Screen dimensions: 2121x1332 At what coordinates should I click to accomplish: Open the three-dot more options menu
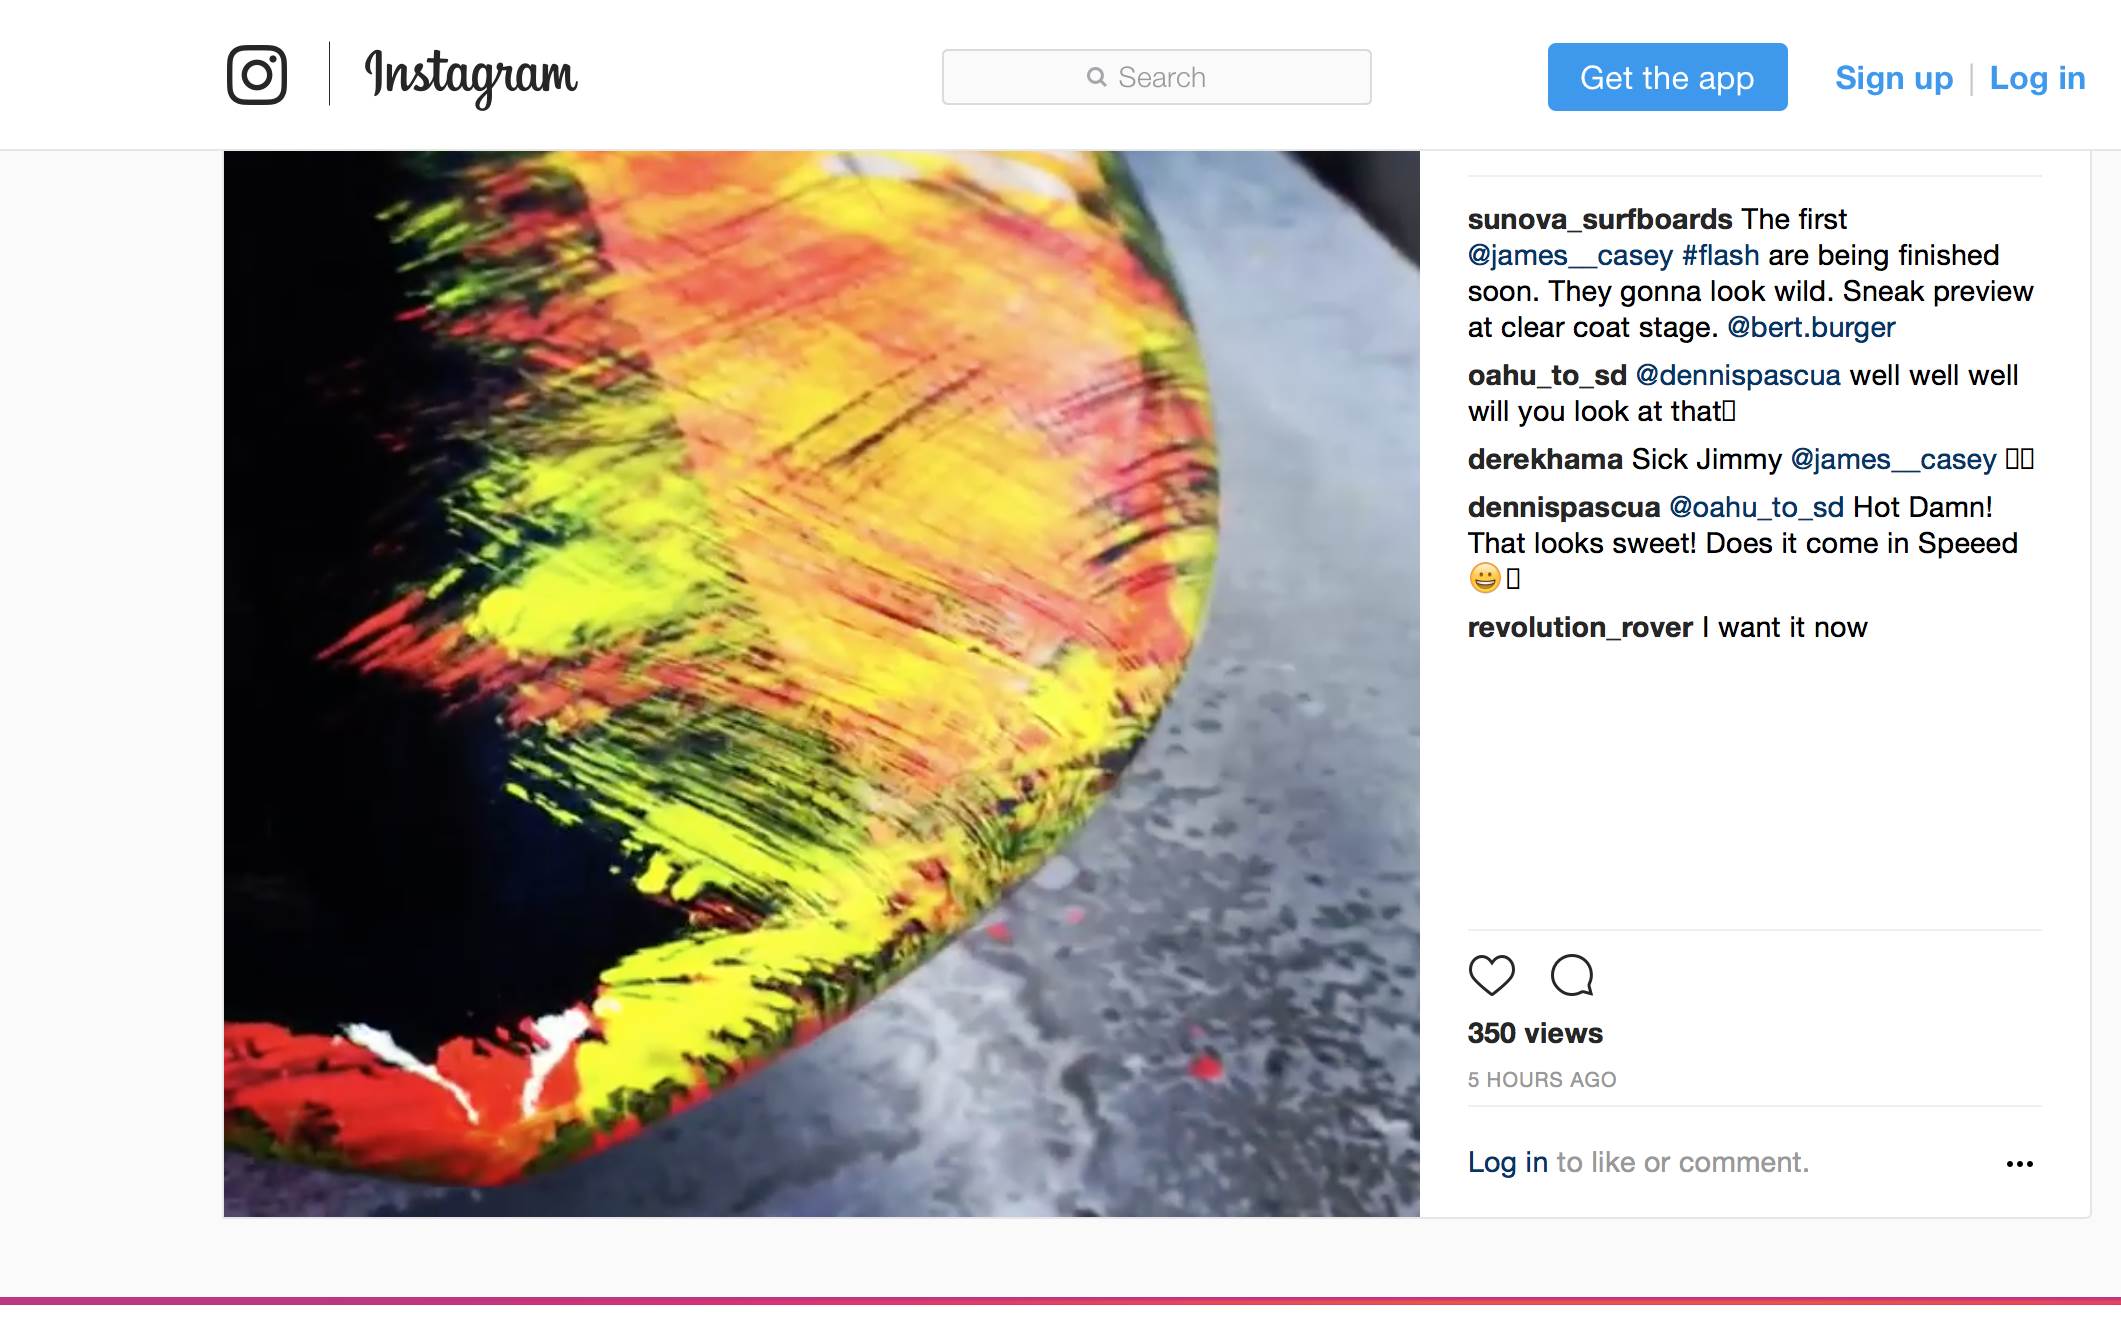(2019, 1164)
